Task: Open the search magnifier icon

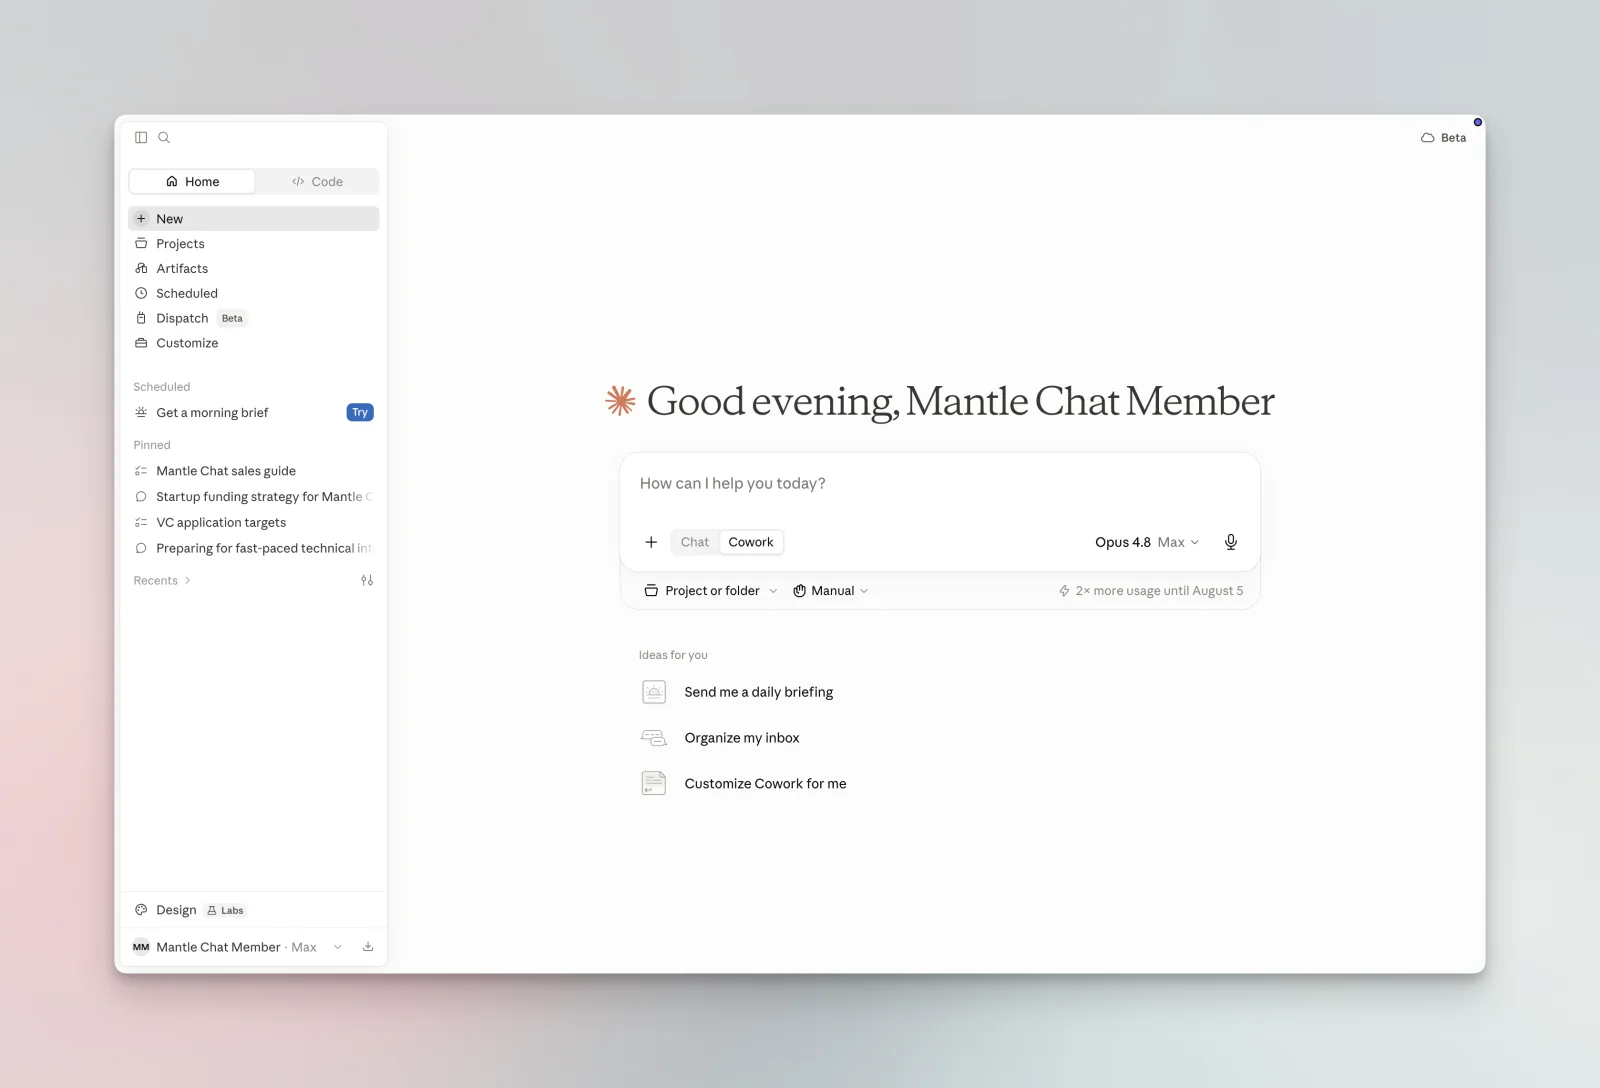Action: point(164,138)
